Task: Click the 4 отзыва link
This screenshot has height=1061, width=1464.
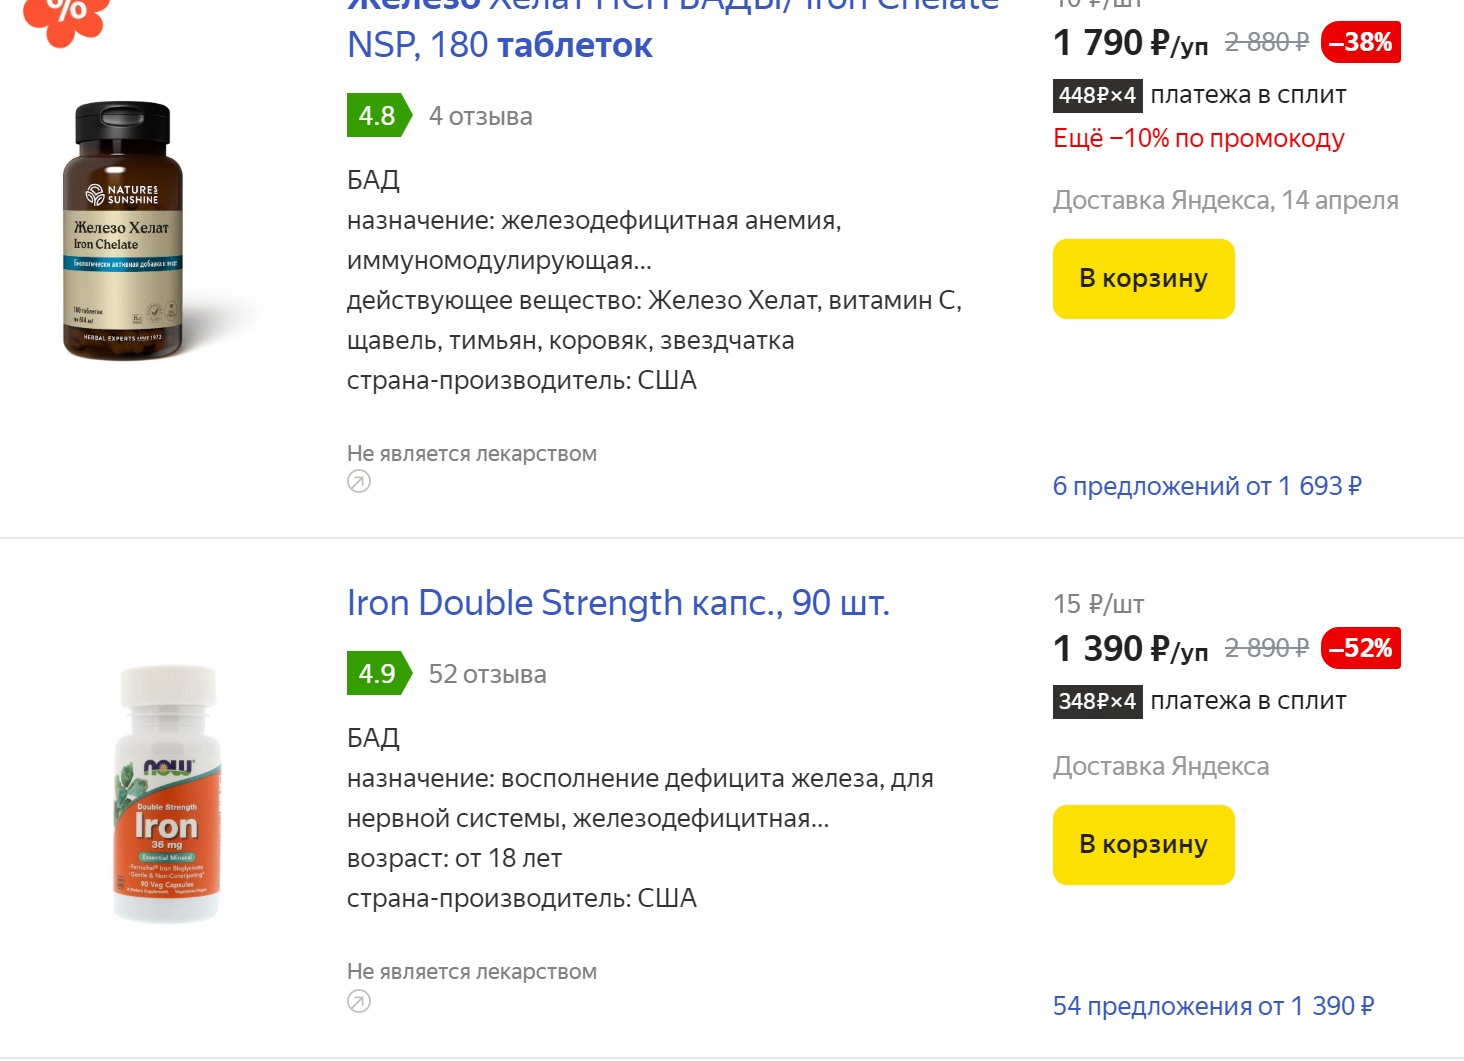Action: tap(481, 116)
